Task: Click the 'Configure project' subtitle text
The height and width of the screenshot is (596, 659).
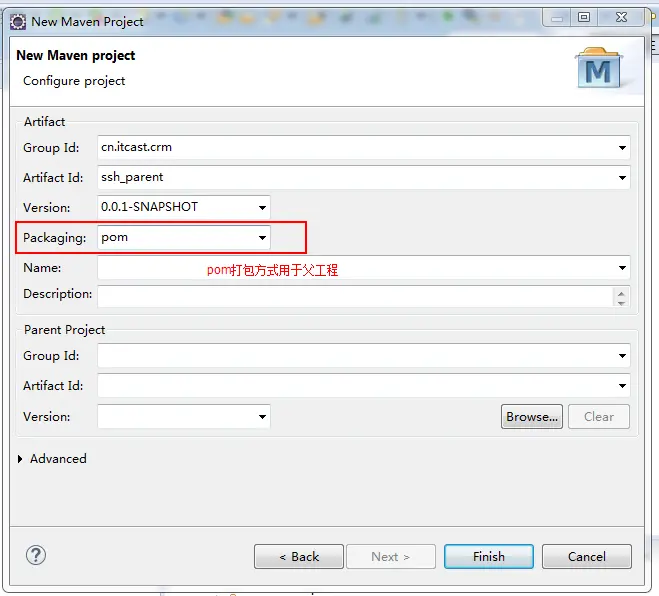Action: point(74,81)
